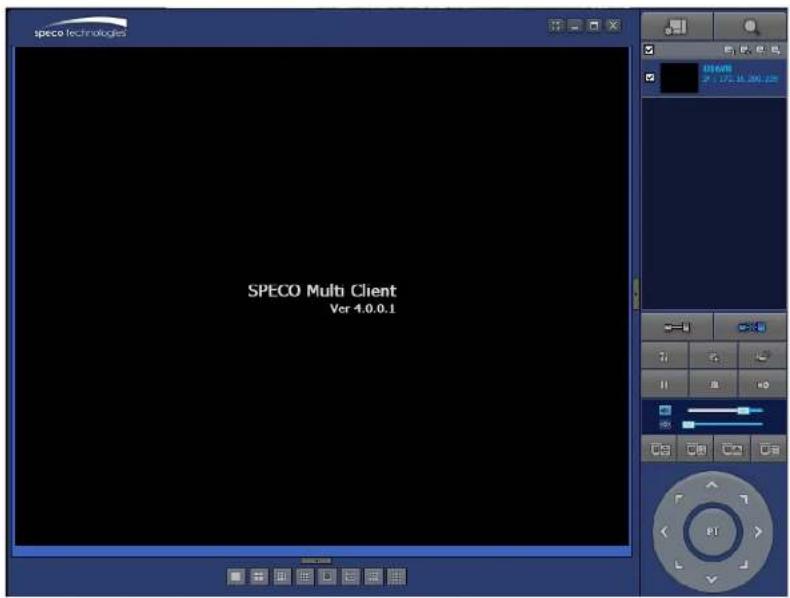The width and height of the screenshot is (790, 598).
Task: Click the printer icon button
Action: pos(762,357)
